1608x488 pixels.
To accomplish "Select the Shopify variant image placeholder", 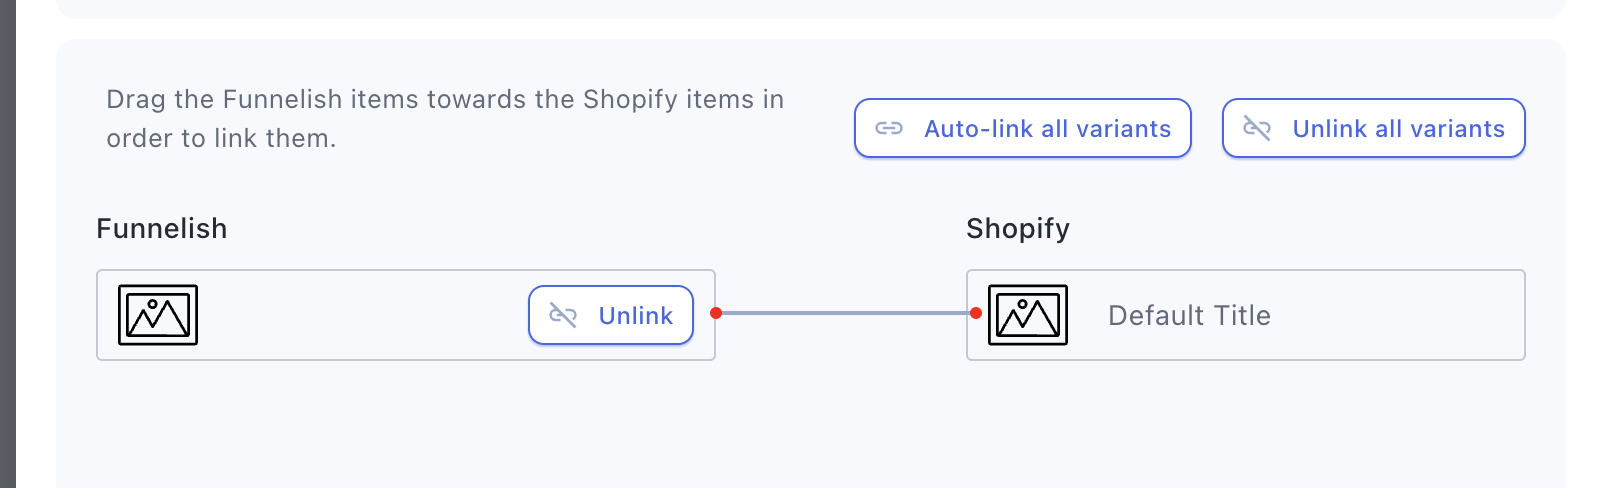I will pyautogui.click(x=1028, y=315).
